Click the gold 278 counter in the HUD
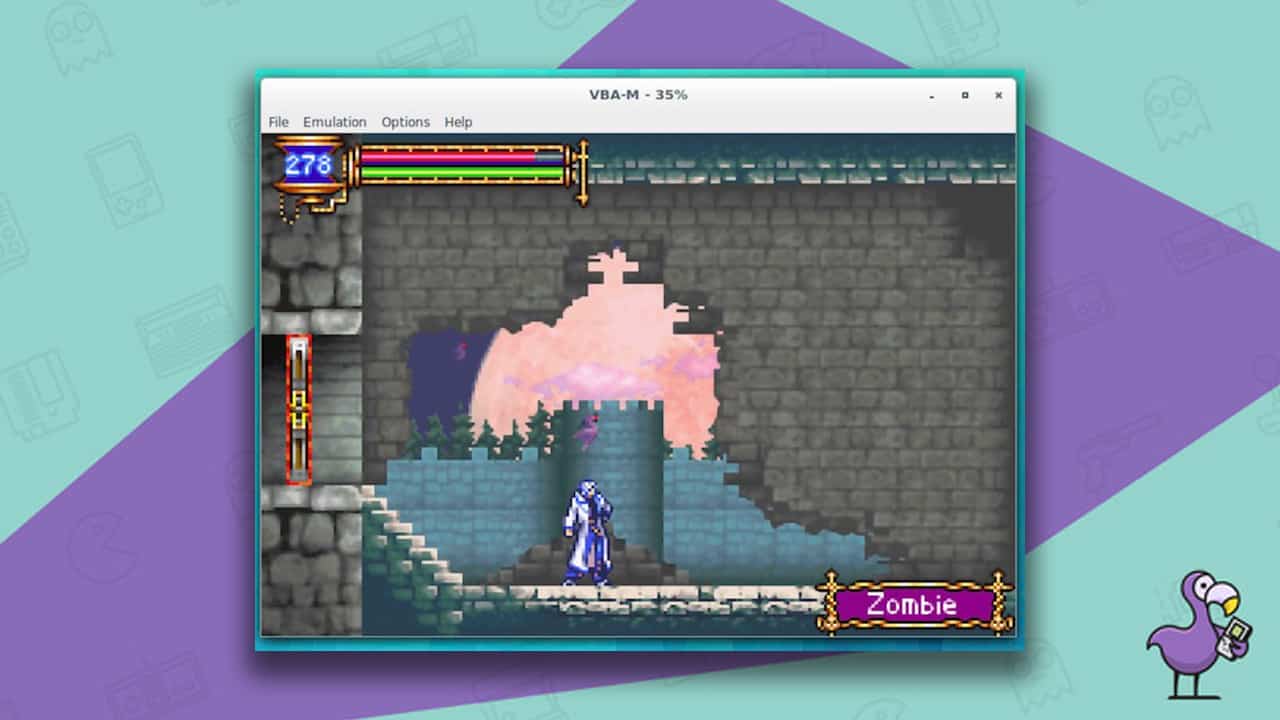The image size is (1280, 720). (309, 165)
